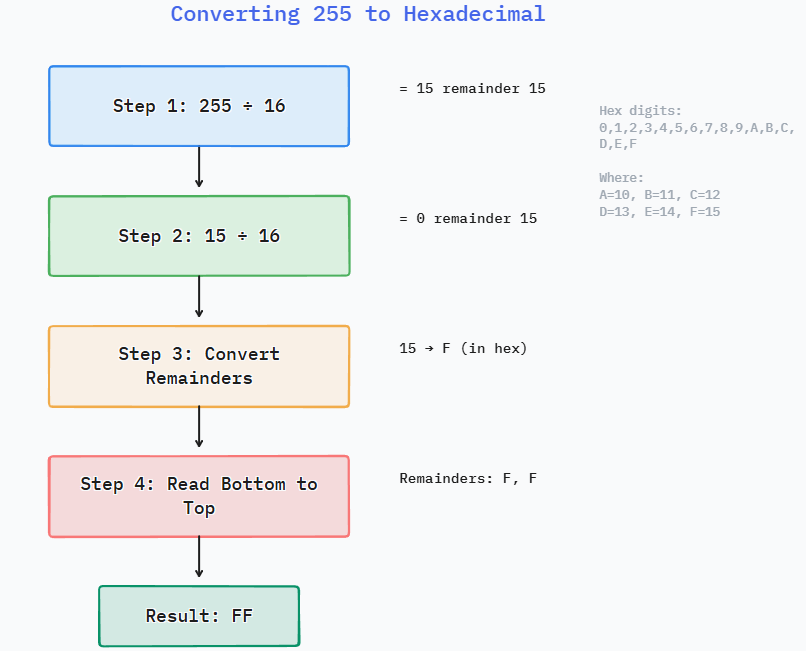Select the arrow between Step 2 and Step 3

(199, 297)
